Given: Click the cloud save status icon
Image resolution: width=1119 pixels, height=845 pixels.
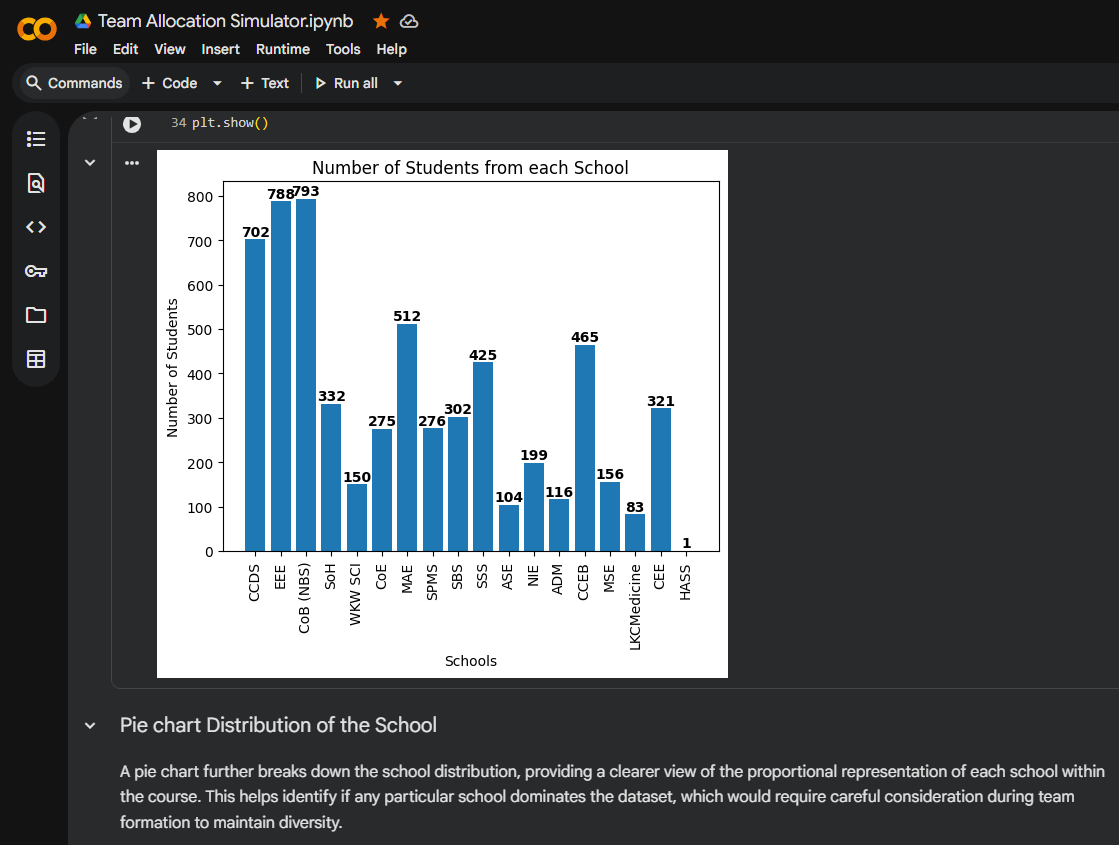Looking at the screenshot, I should 408,21.
